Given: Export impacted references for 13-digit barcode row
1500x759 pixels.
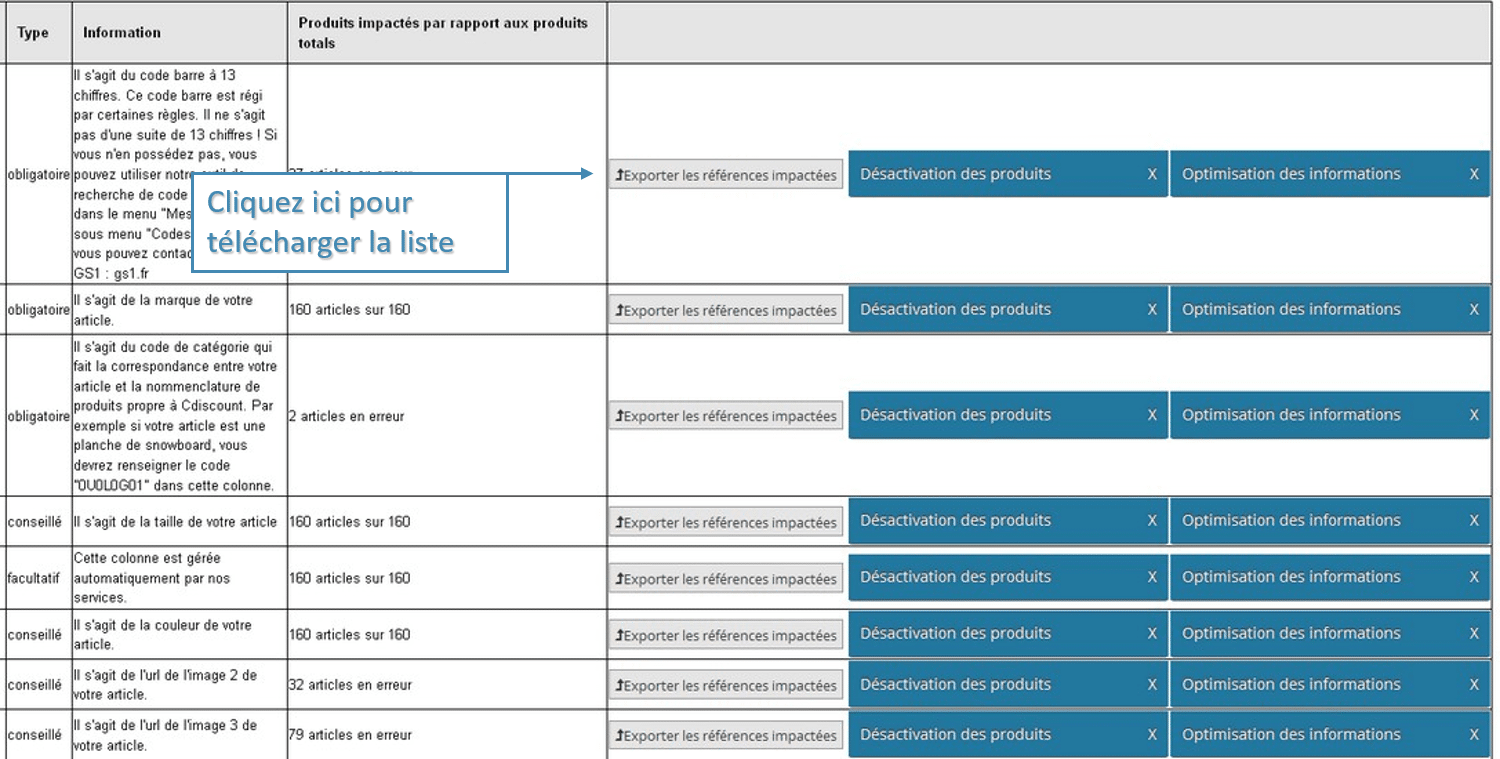Looking at the screenshot, I should tap(726, 175).
